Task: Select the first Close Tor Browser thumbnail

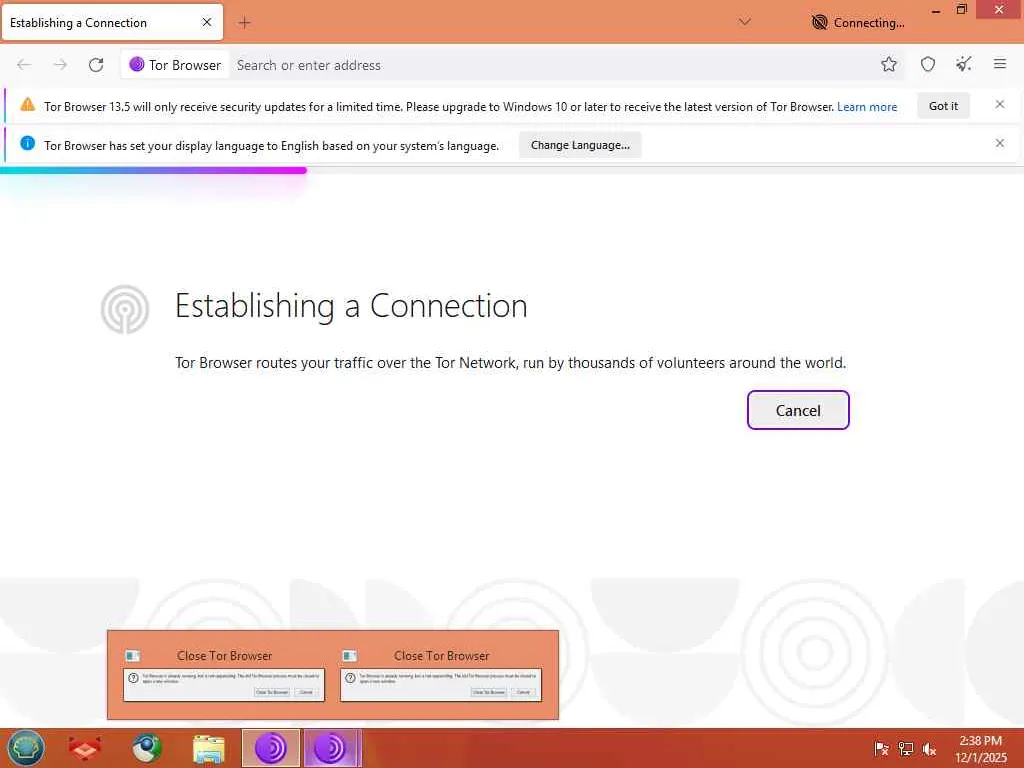Action: [224, 676]
